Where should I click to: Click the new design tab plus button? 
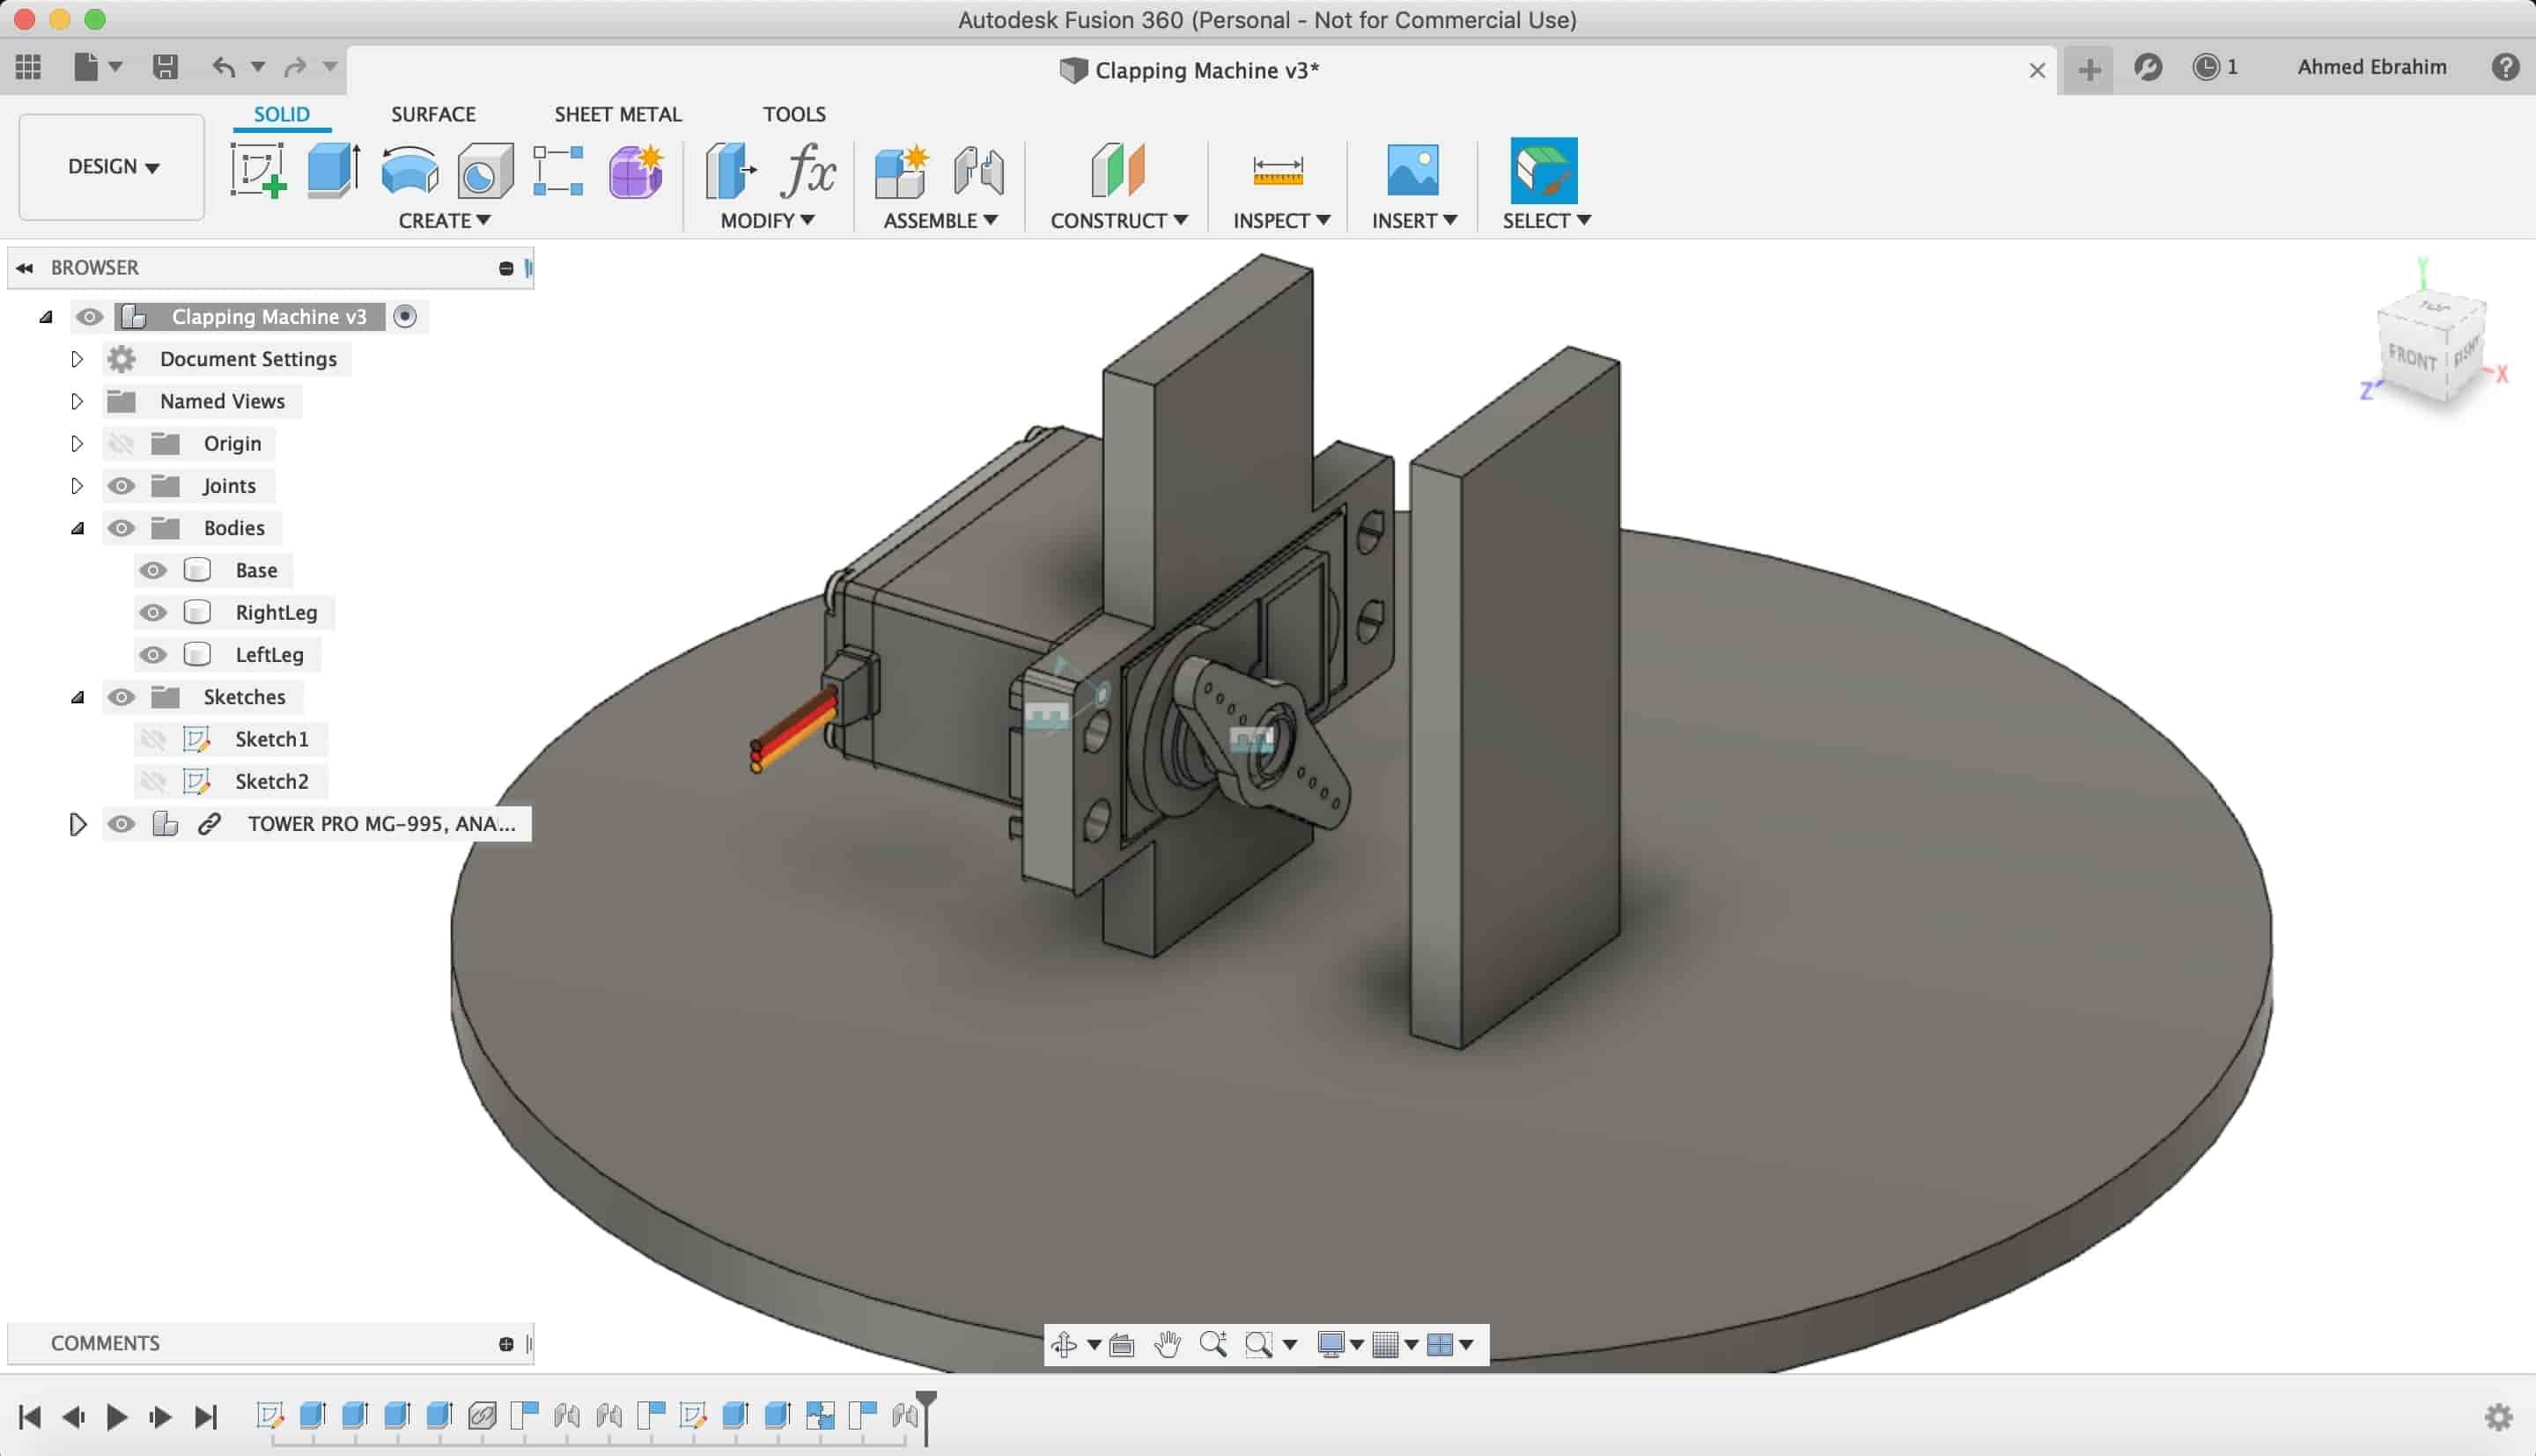point(2088,69)
